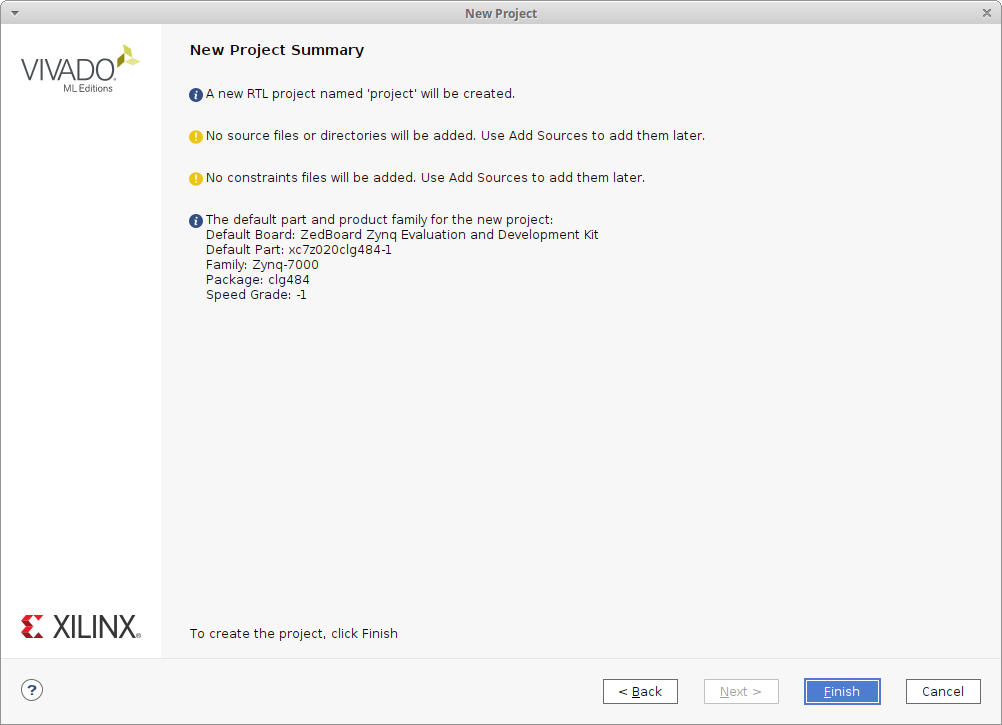Click the New Project title bar text
Viewport: 1002px width, 725px height.
(501, 13)
